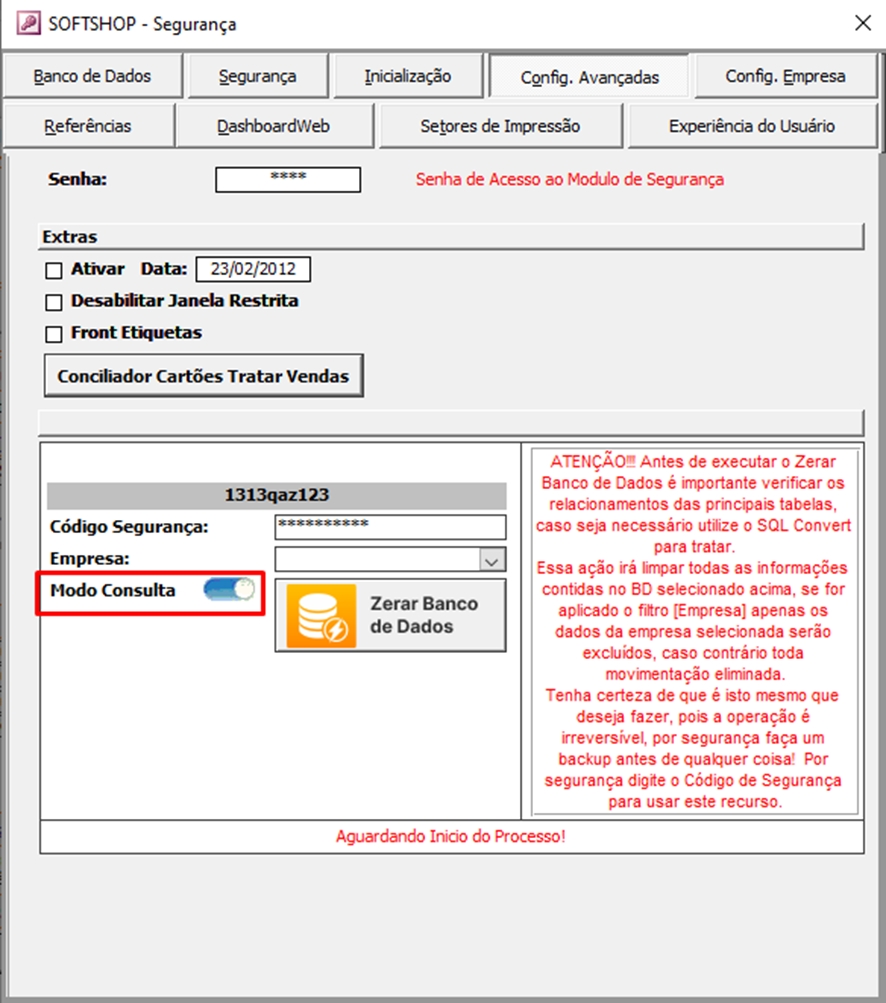Open the Referências tab
This screenshot has height=1003, width=886.
coord(88,126)
